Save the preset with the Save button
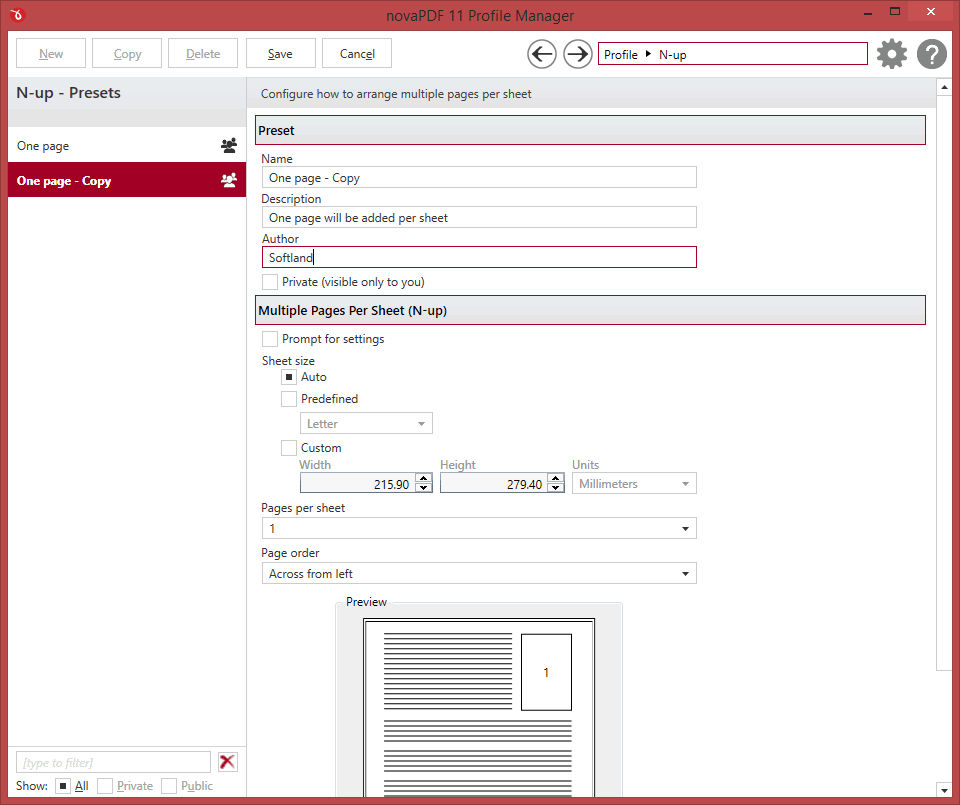960x805 pixels. click(x=280, y=54)
